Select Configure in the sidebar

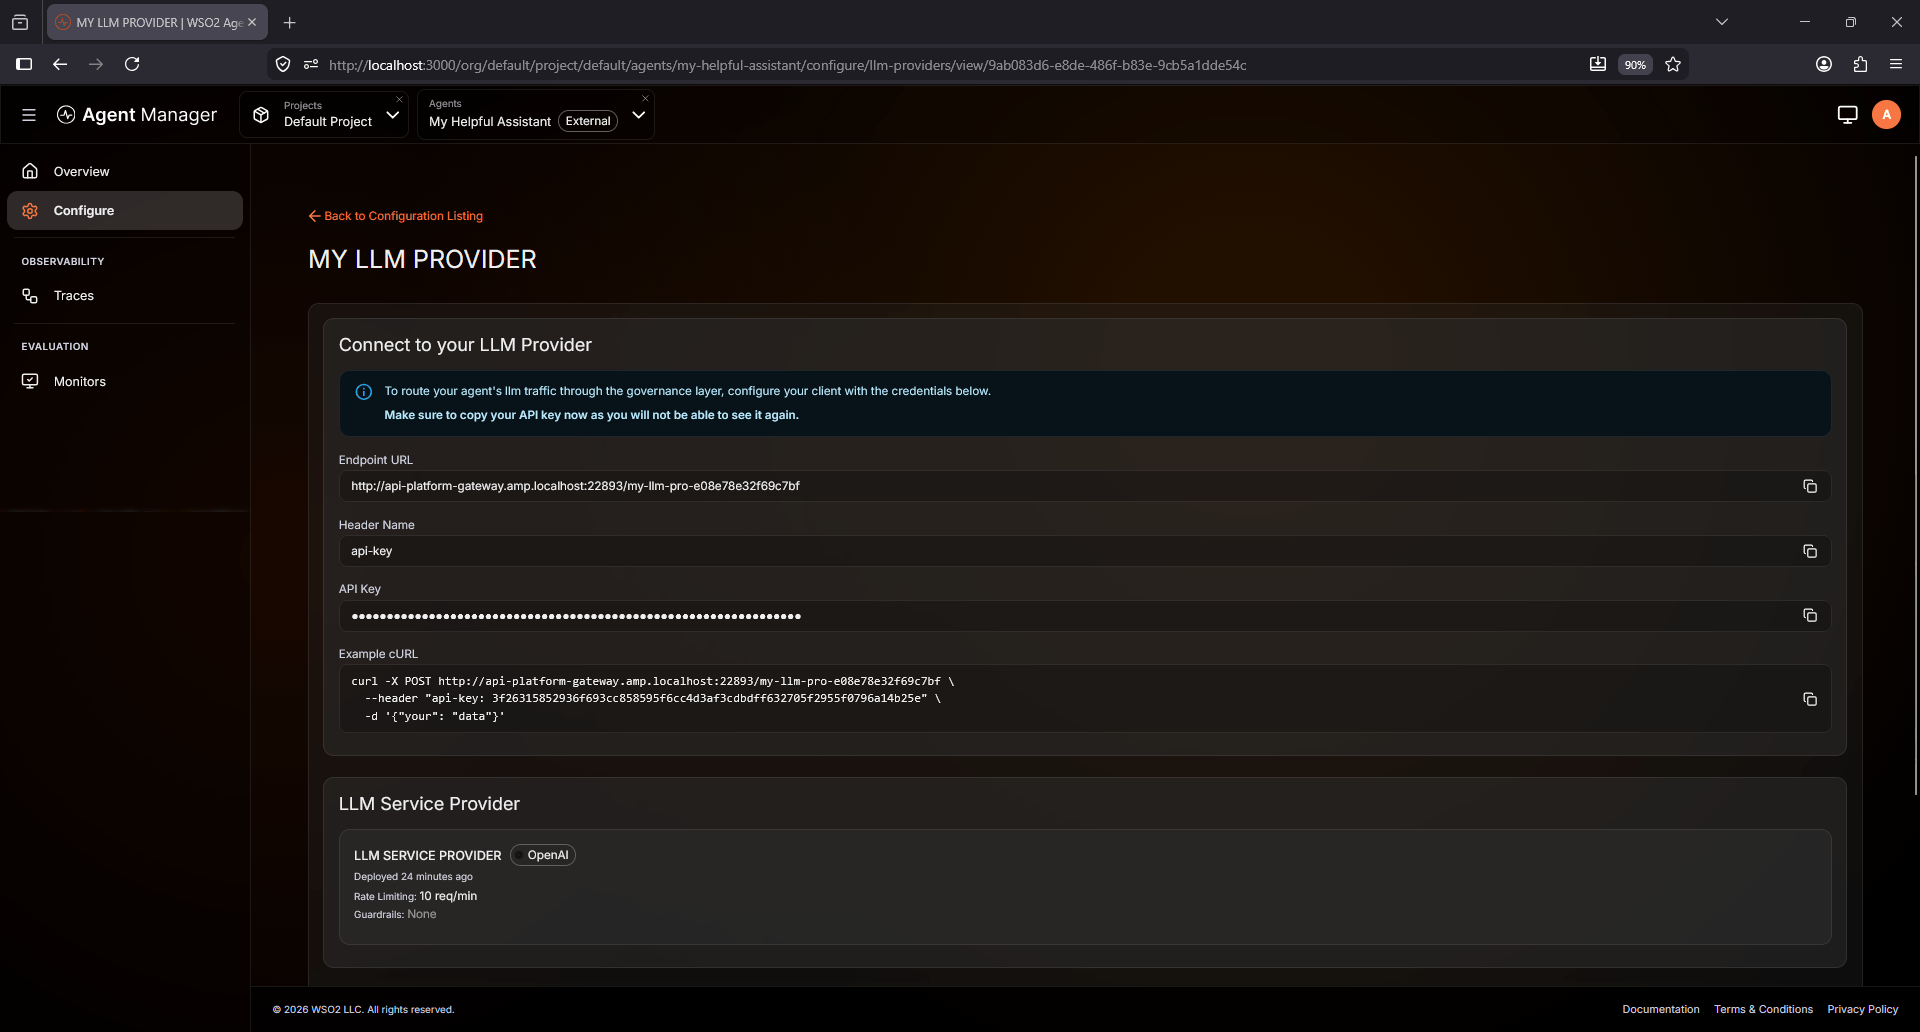(125, 210)
